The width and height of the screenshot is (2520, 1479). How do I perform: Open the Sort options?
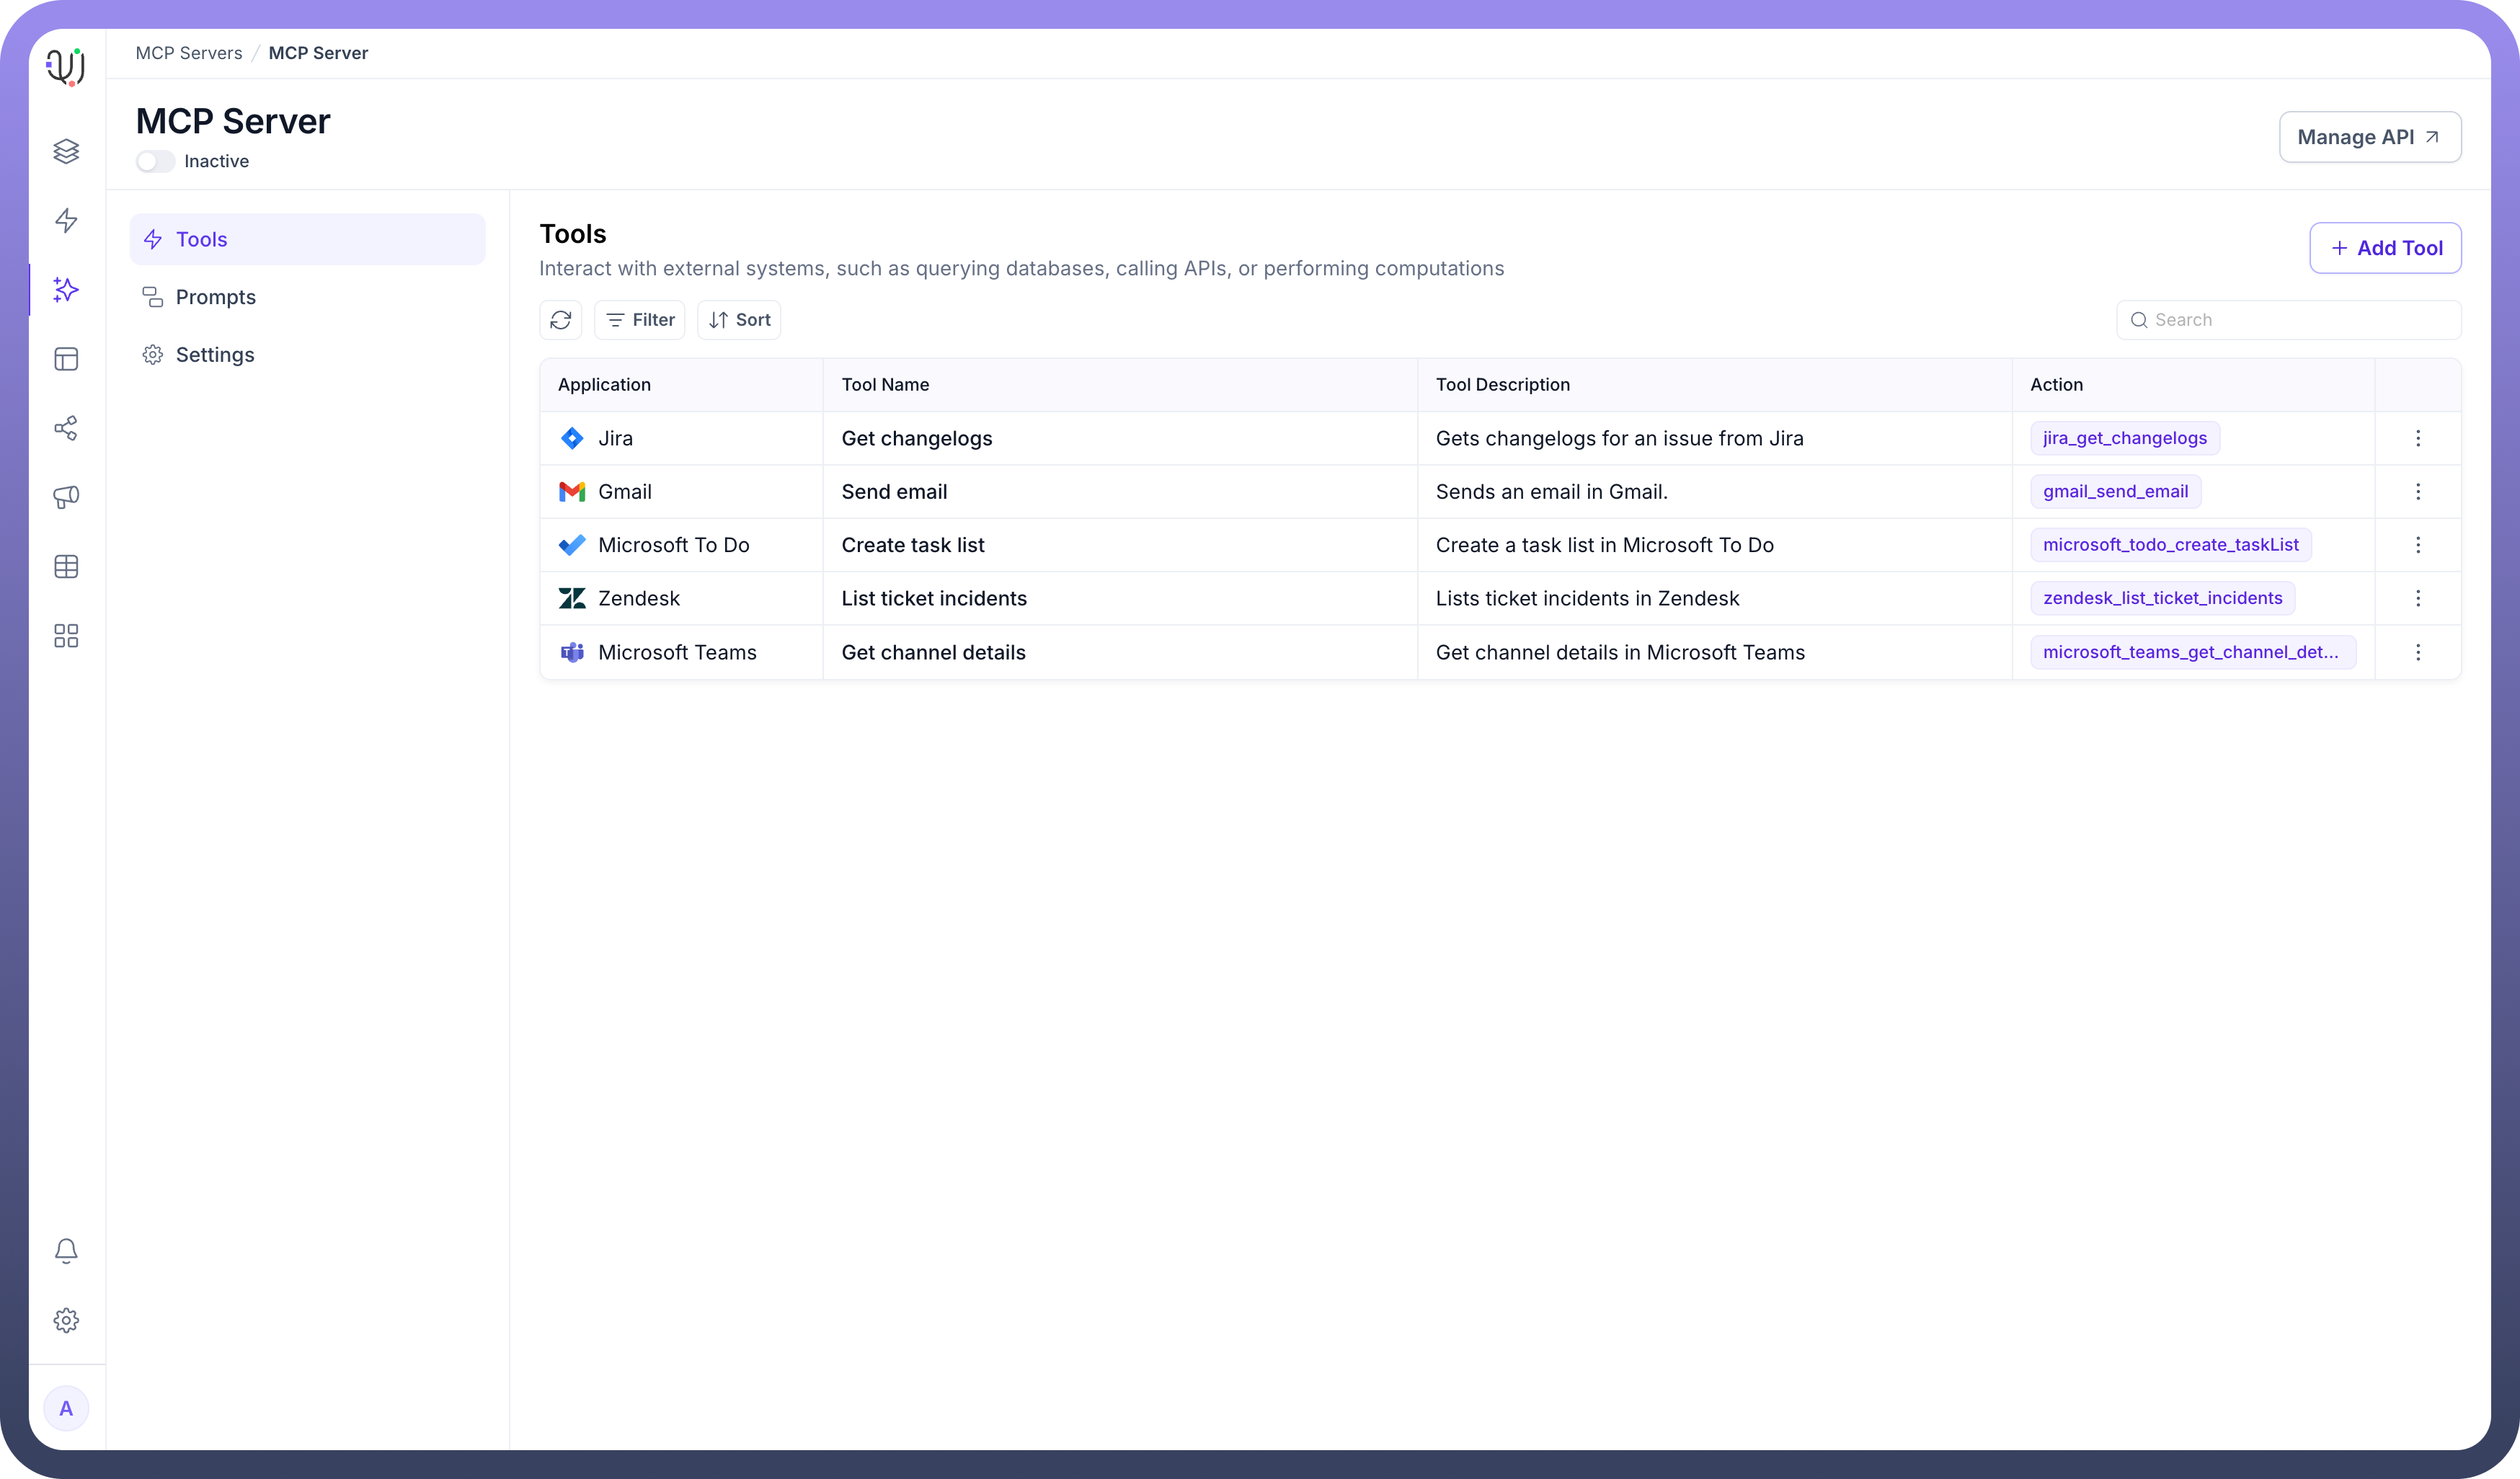[x=739, y=320]
